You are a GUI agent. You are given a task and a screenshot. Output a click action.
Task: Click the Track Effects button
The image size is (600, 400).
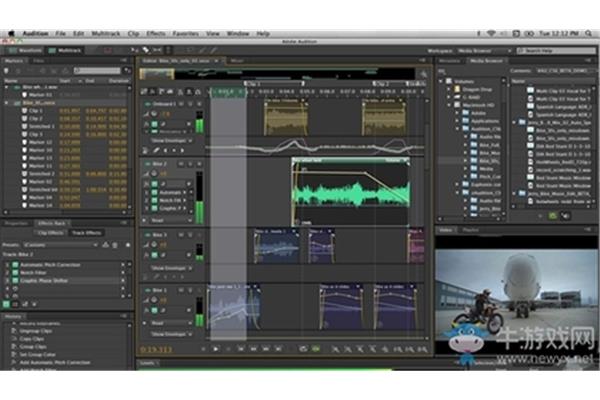click(x=86, y=233)
